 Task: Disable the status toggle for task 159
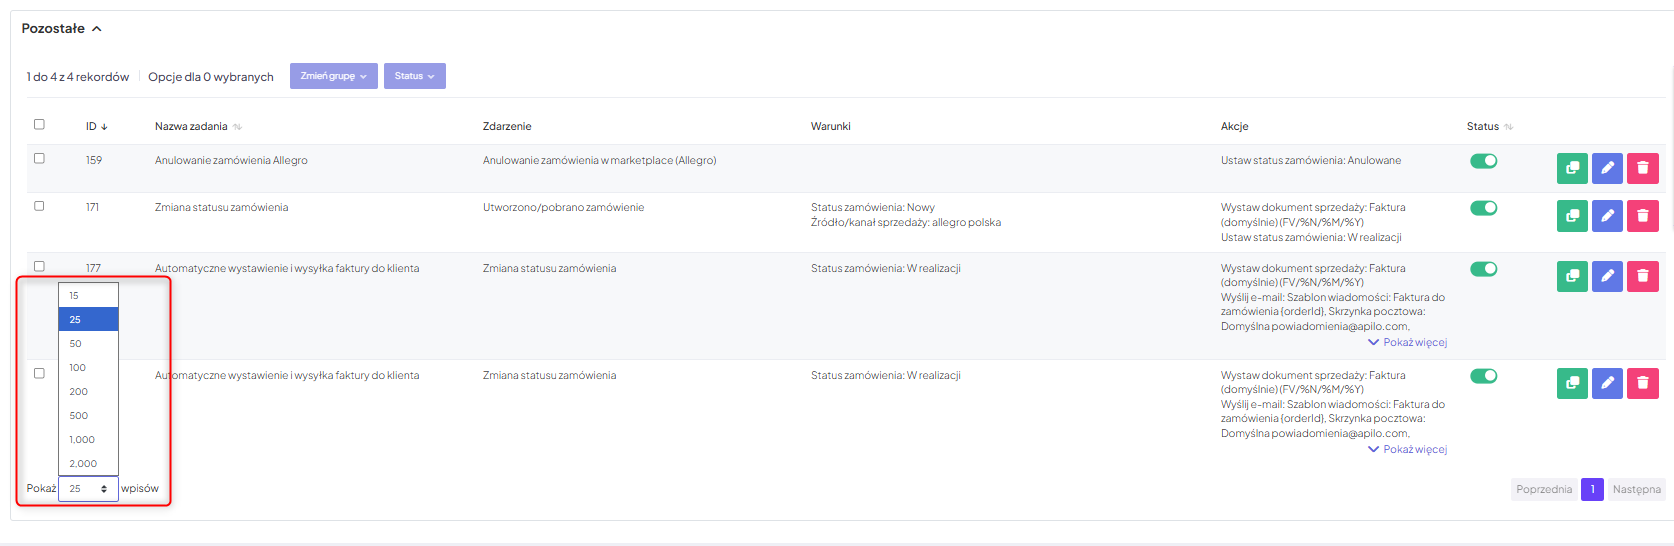1483,161
